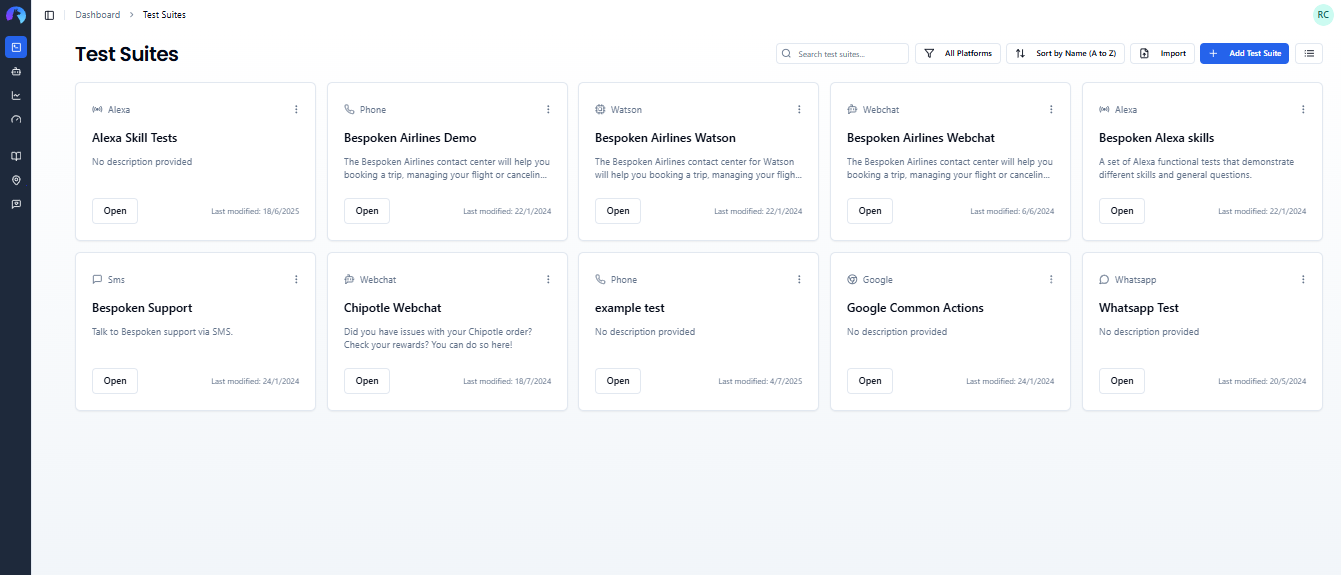This screenshot has width=1341, height=575.
Task: Open options menu for Bespoken Support
Action: click(296, 279)
